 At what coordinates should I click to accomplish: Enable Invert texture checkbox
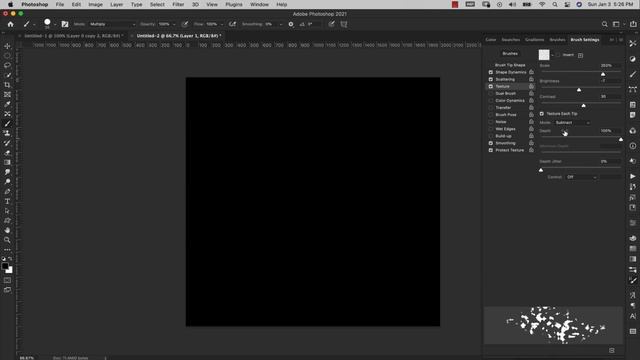click(558, 55)
